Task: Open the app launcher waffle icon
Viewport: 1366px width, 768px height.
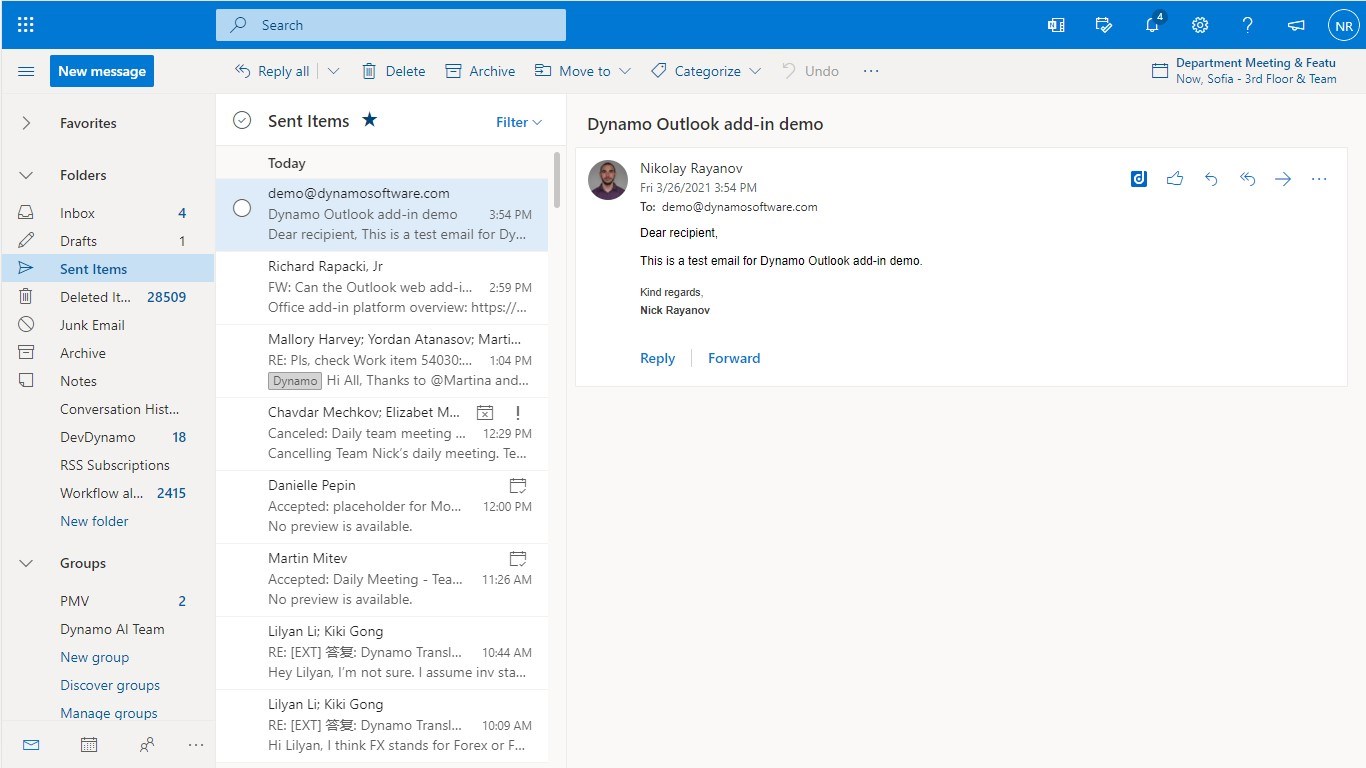Action: pos(26,25)
